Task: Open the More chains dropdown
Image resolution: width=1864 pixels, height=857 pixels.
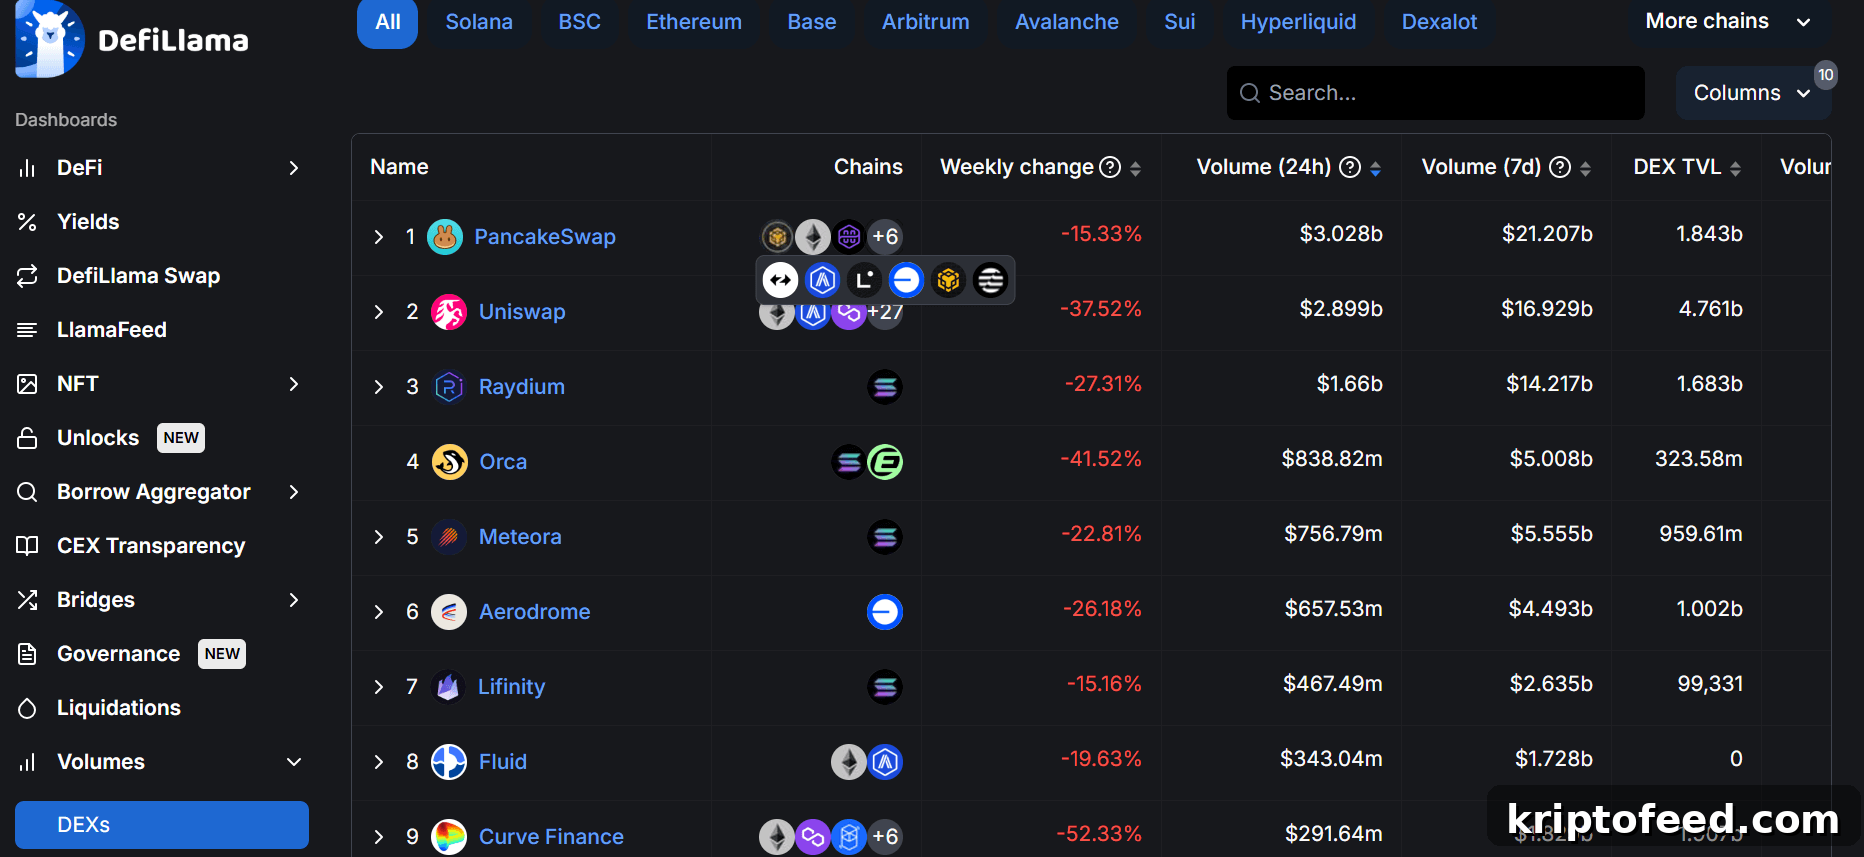Action: pyautogui.click(x=1728, y=22)
